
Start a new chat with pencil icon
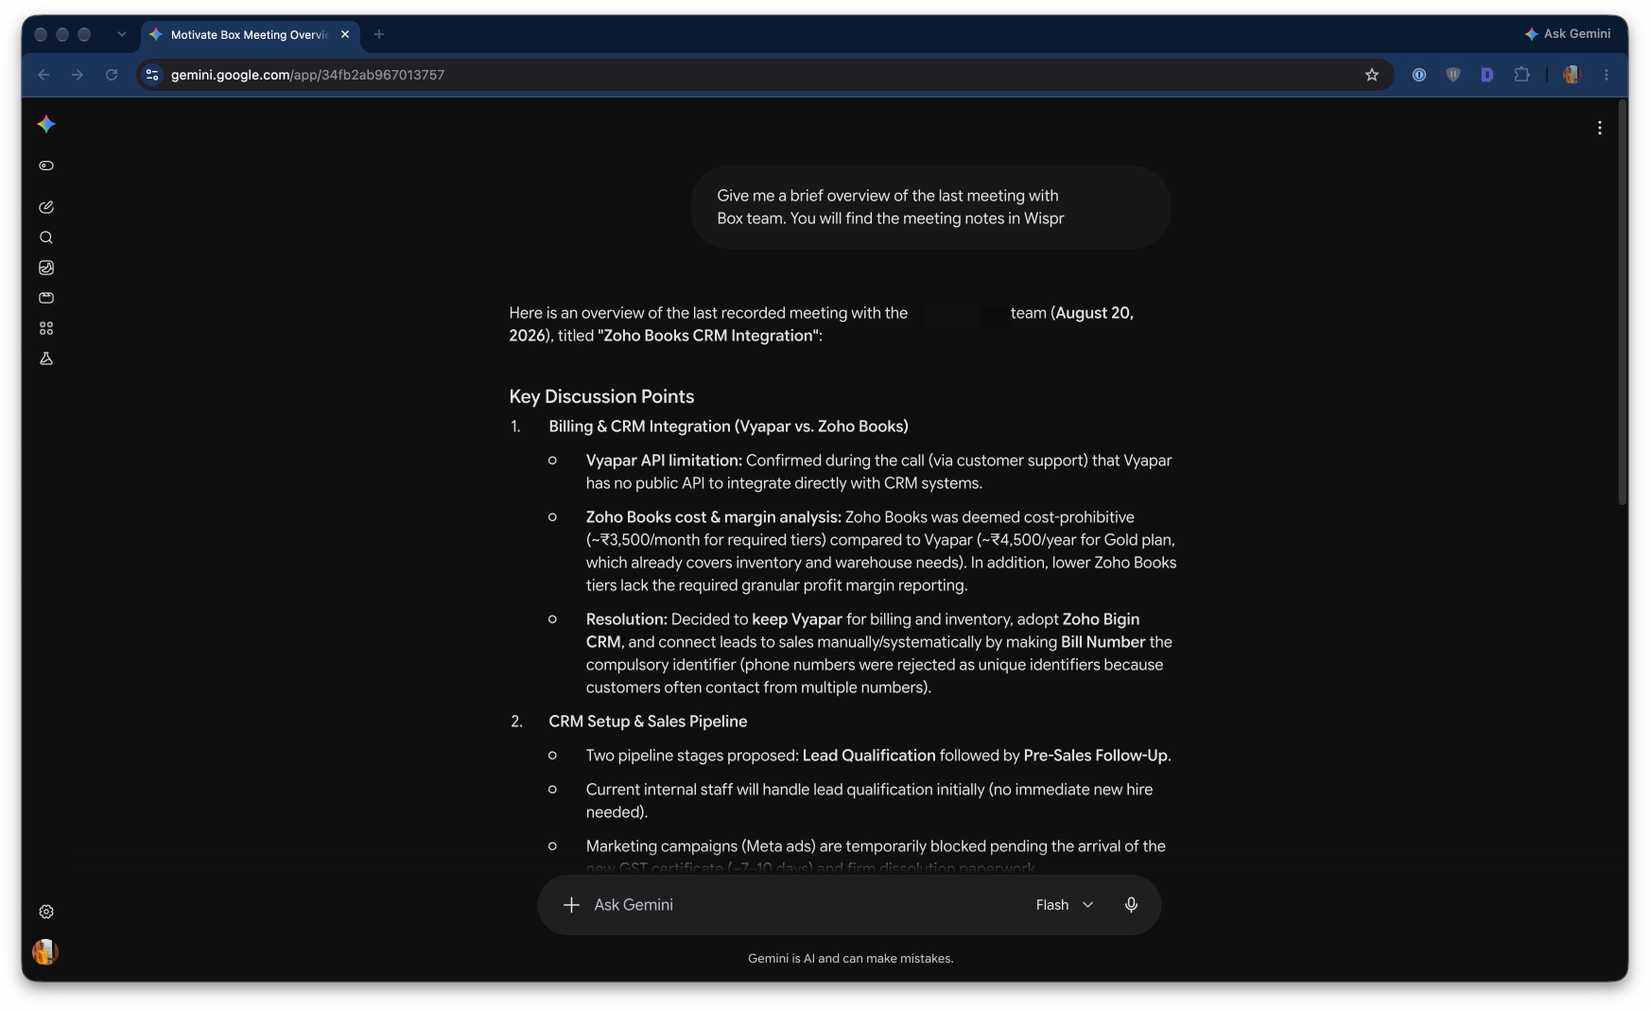pos(46,207)
